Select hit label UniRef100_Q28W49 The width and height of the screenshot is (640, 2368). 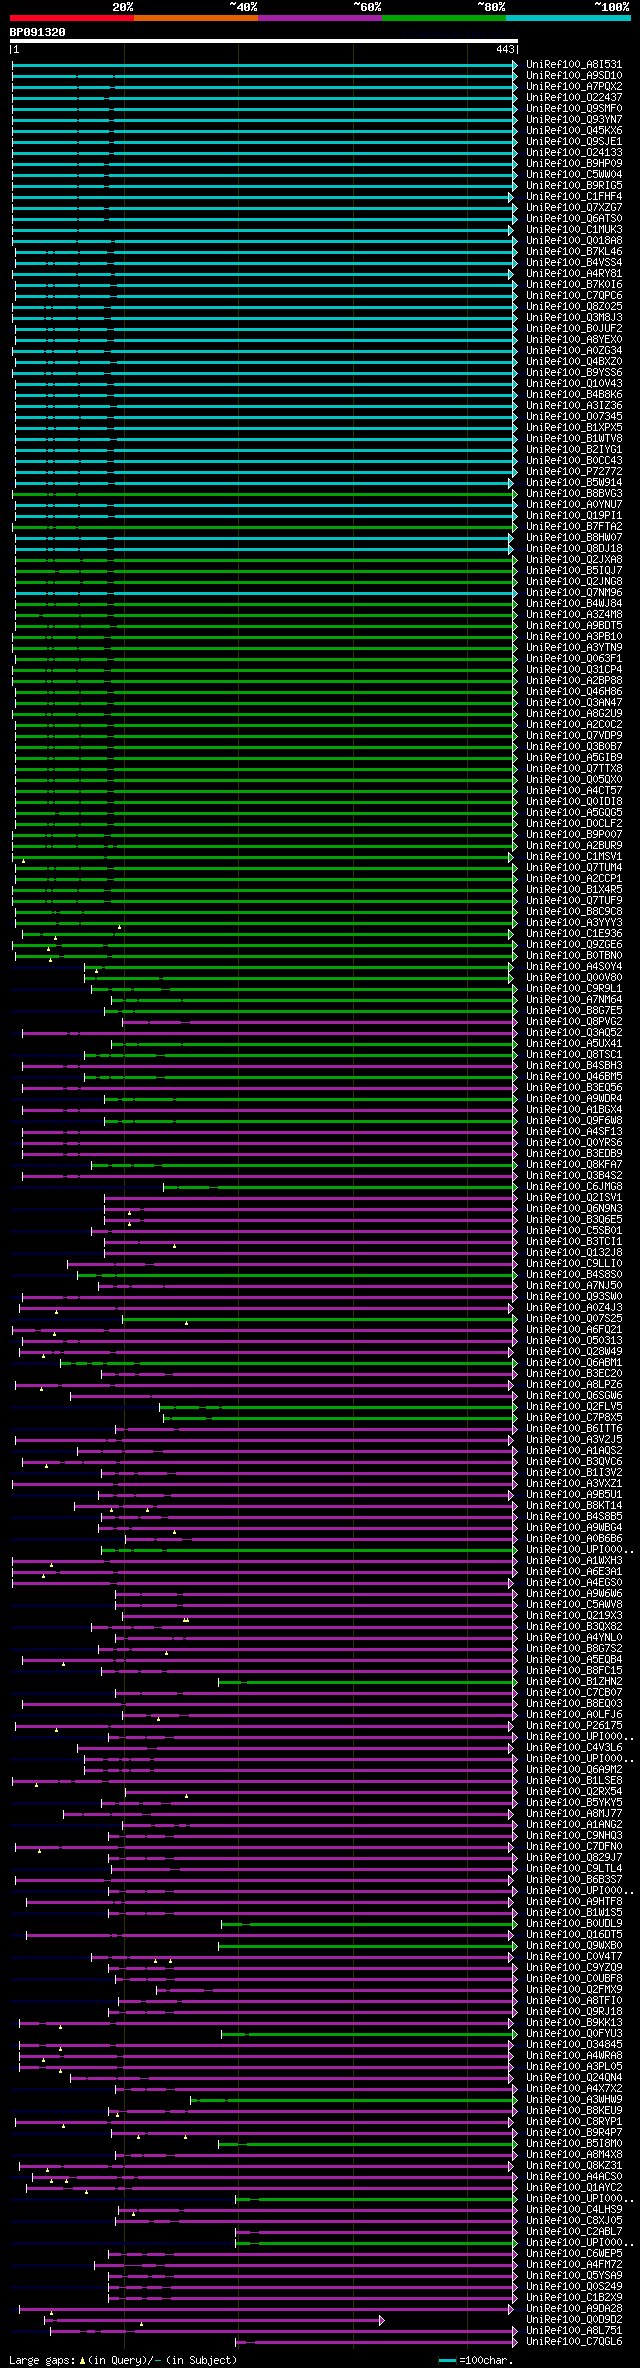[574, 1352]
